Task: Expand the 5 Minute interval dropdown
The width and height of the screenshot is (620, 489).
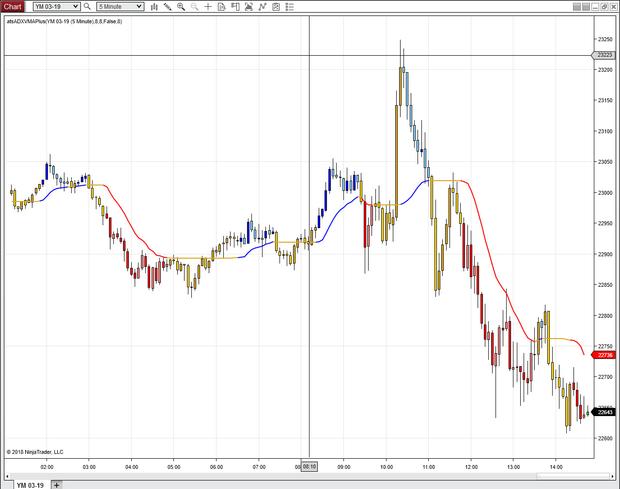Action: (x=139, y=6)
